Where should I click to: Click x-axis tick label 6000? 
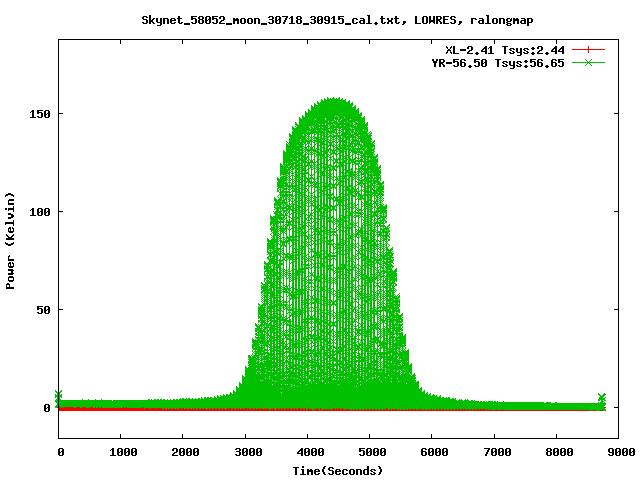(434, 452)
